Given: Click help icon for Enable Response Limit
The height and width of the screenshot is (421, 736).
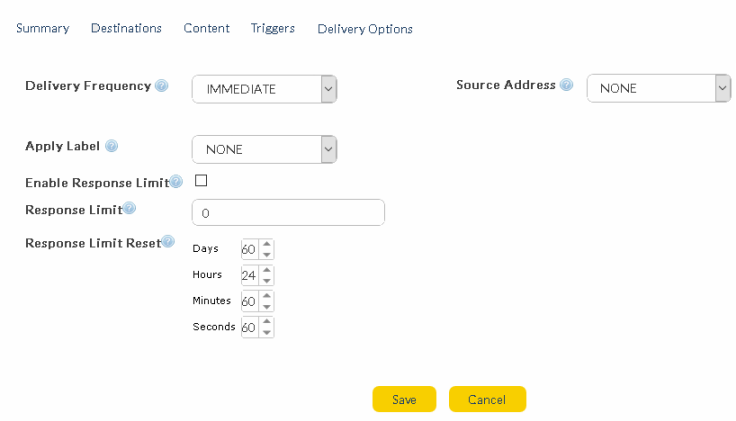Looking at the screenshot, I should point(176,182).
